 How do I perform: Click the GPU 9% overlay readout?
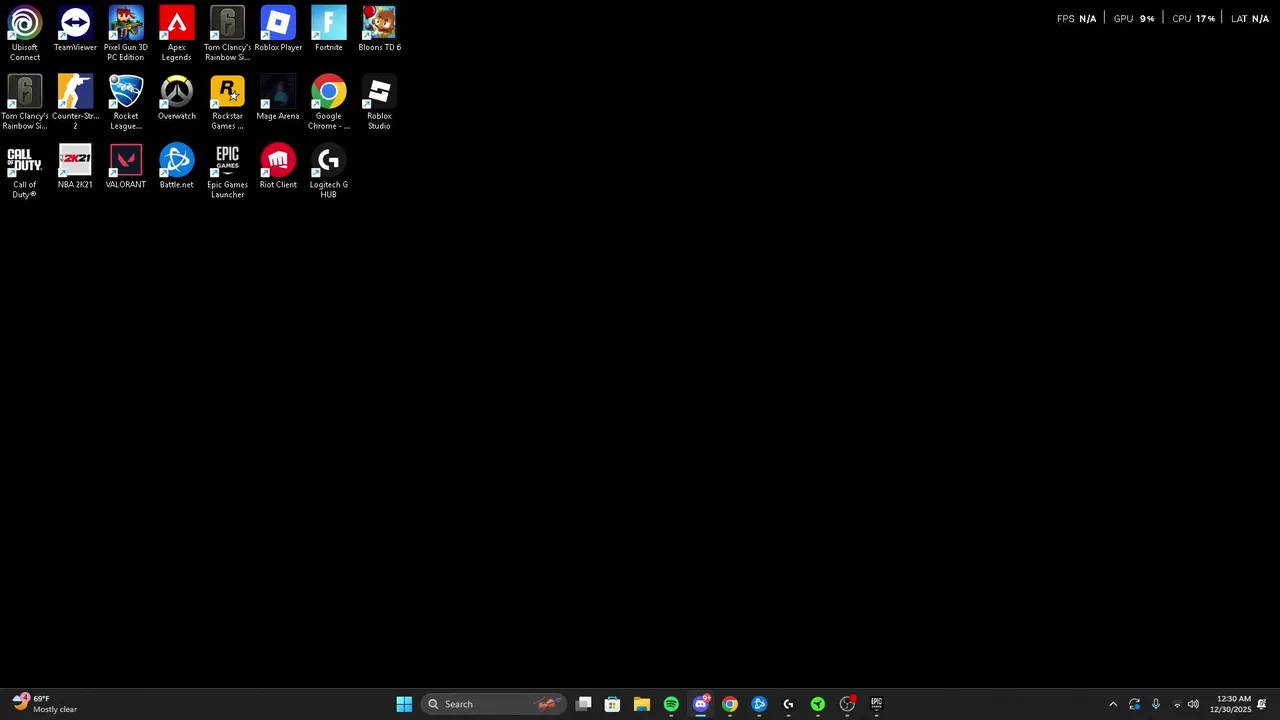click(x=1134, y=19)
